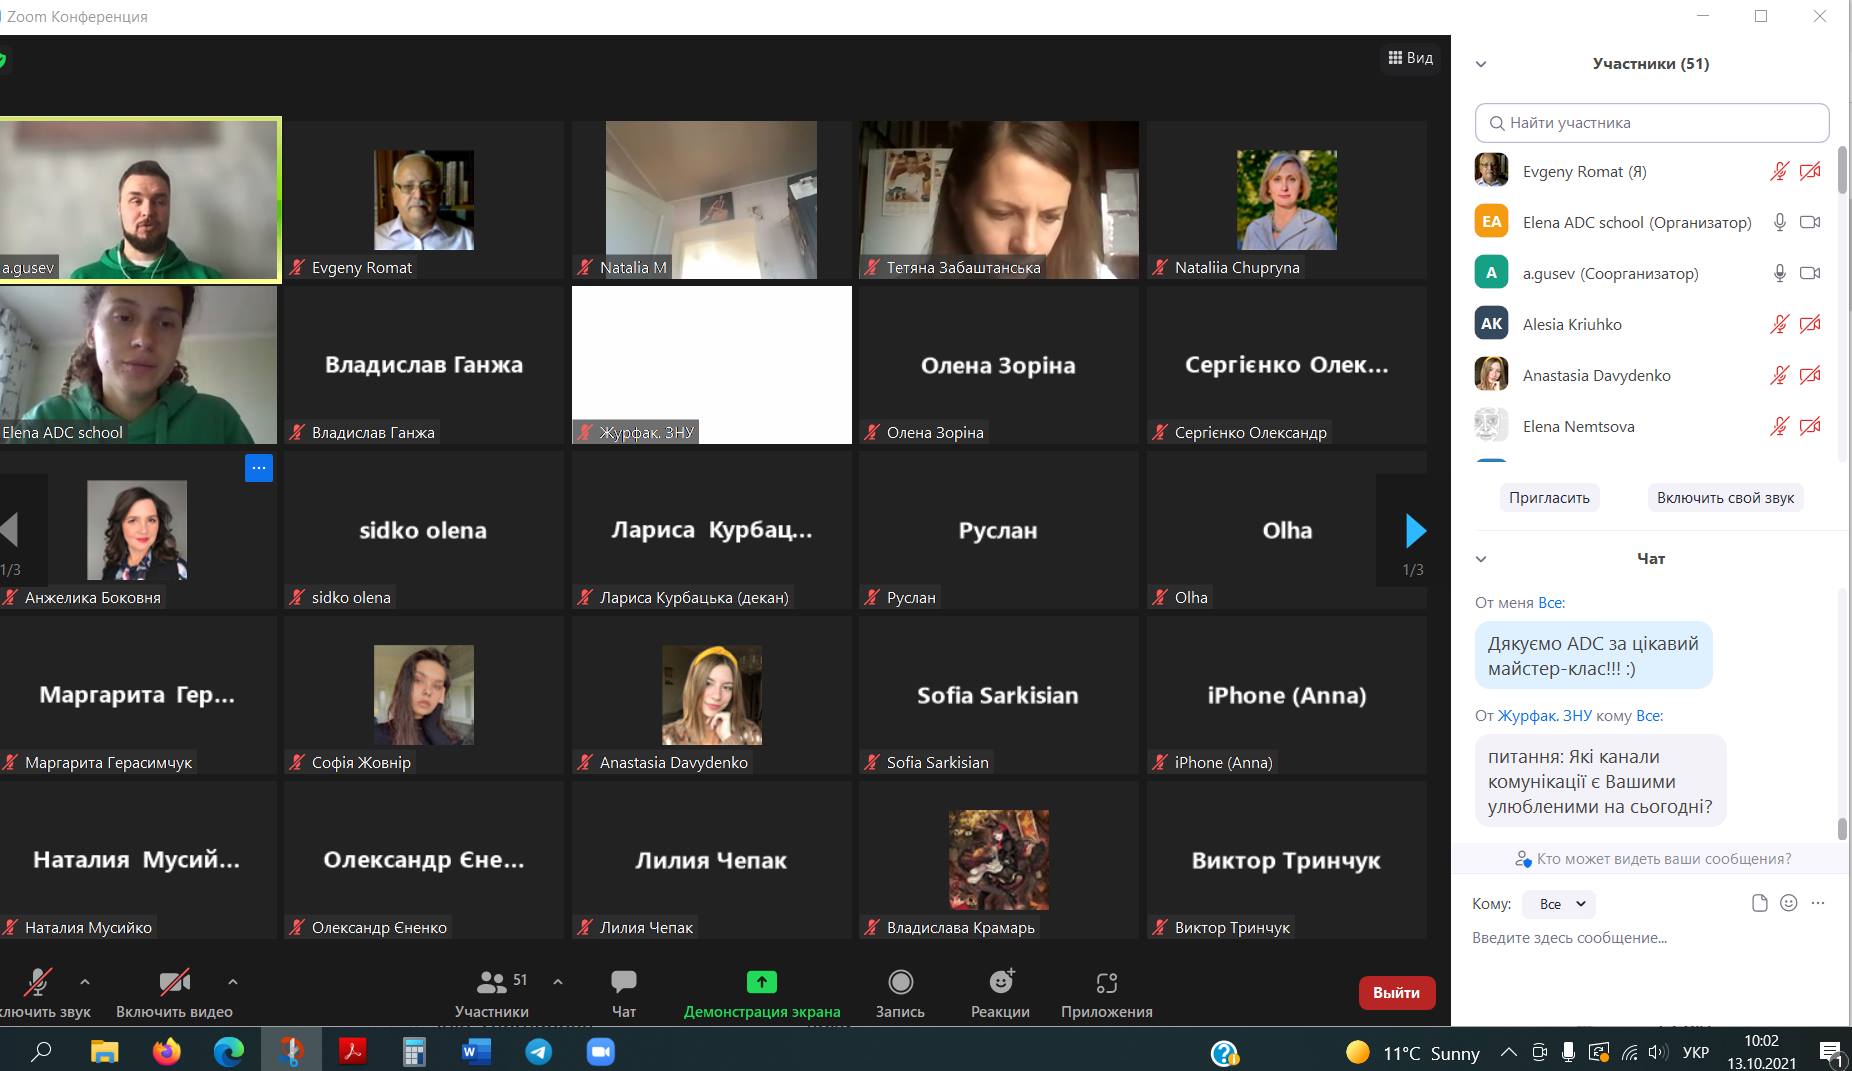1852x1071 pixels.
Task: Open the Кому recipient dropdown Все
Action: coord(1558,904)
